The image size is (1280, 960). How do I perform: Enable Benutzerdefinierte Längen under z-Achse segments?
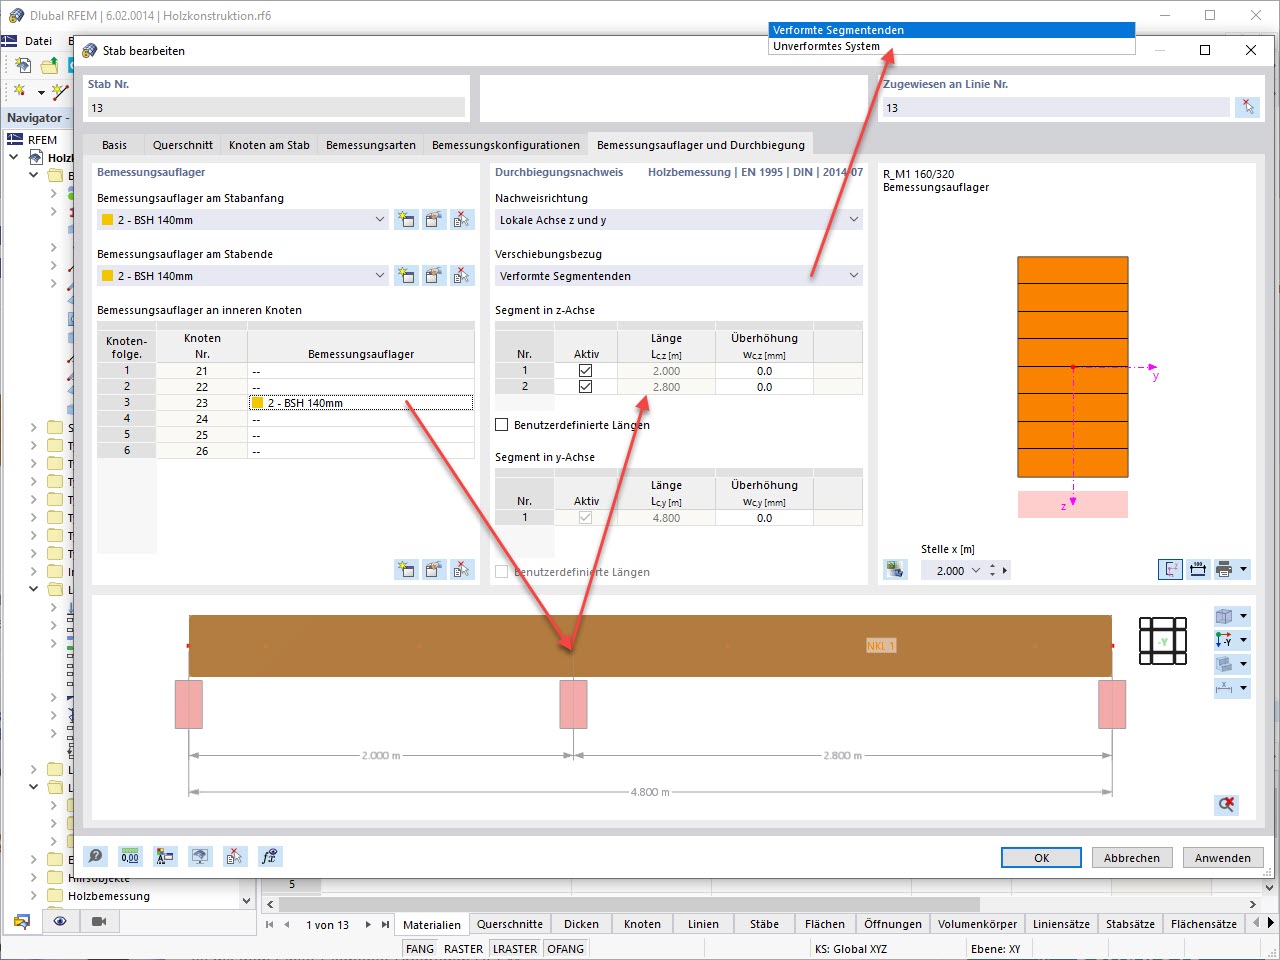pos(502,425)
